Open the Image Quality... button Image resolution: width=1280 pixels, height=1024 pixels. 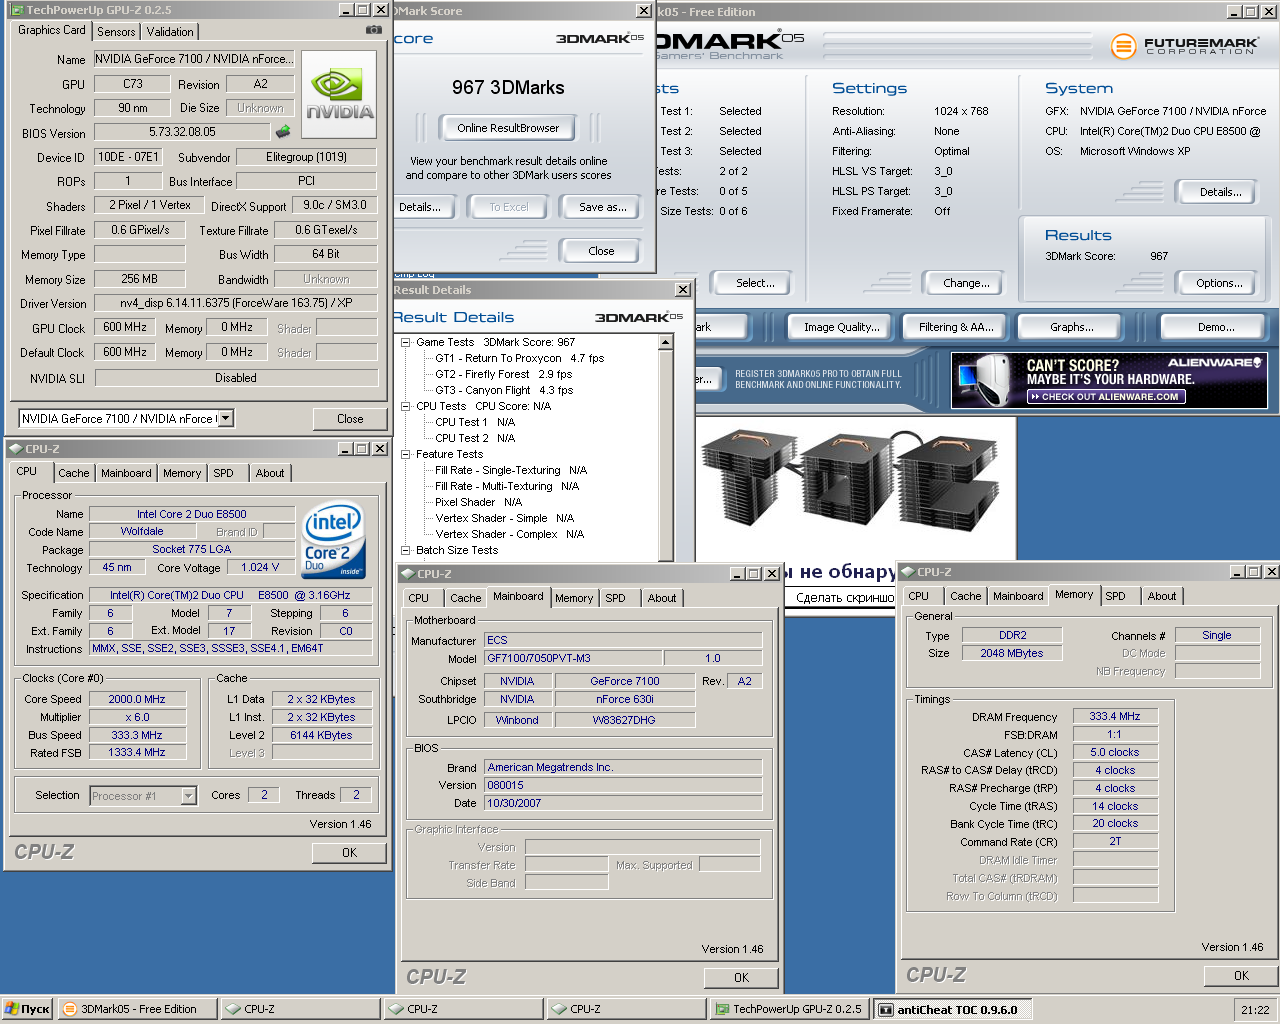(x=842, y=327)
